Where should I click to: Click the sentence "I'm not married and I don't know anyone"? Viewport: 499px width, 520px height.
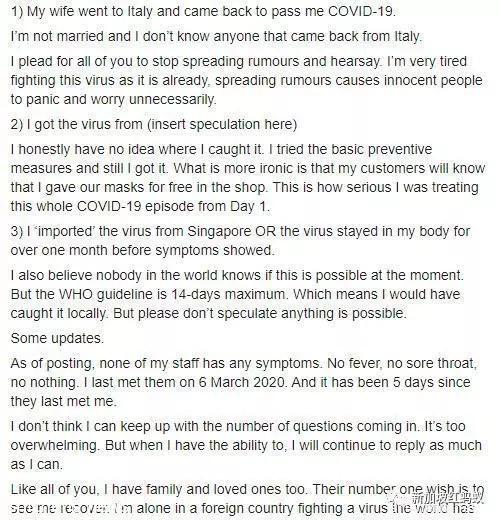pyautogui.click(x=216, y=36)
